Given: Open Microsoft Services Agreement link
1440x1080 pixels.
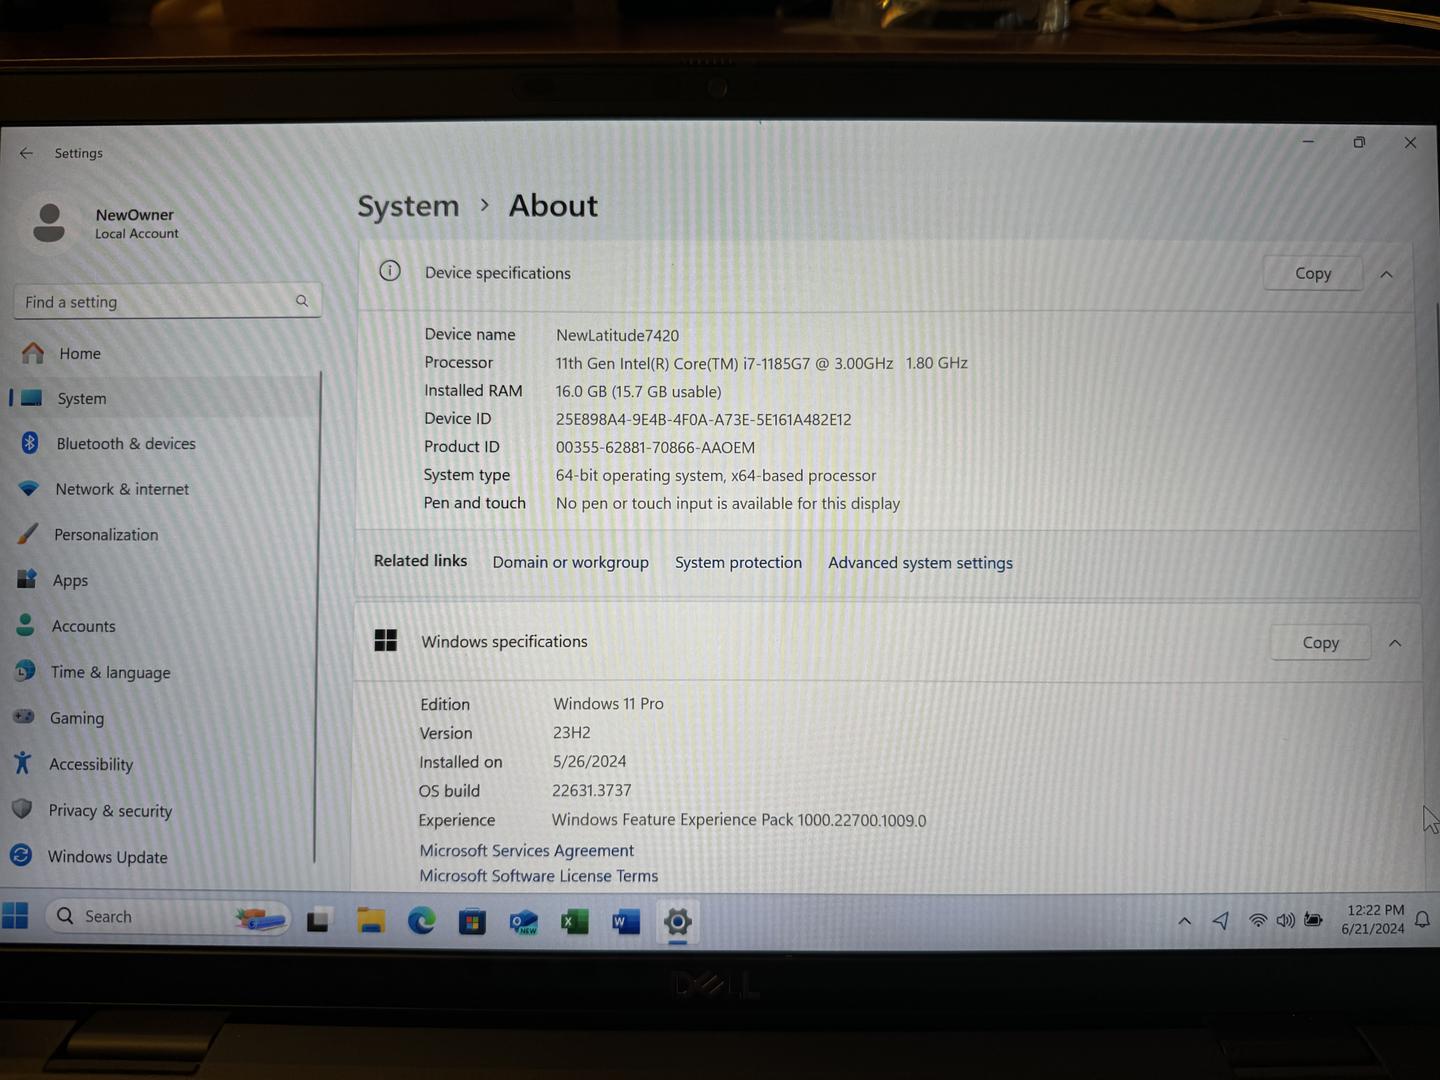Looking at the screenshot, I should tap(526, 850).
